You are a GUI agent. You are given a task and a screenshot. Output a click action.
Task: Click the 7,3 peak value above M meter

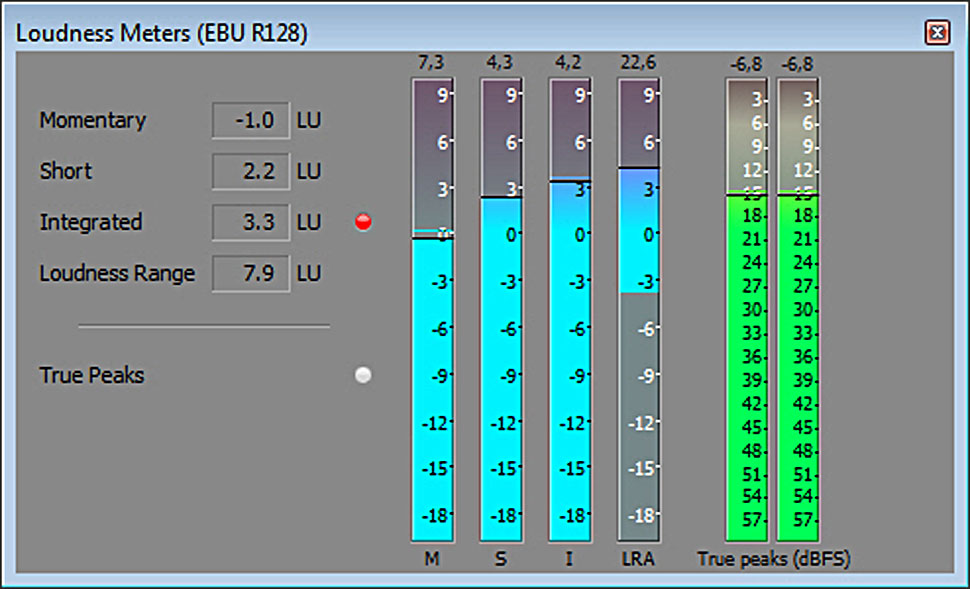tap(431, 64)
